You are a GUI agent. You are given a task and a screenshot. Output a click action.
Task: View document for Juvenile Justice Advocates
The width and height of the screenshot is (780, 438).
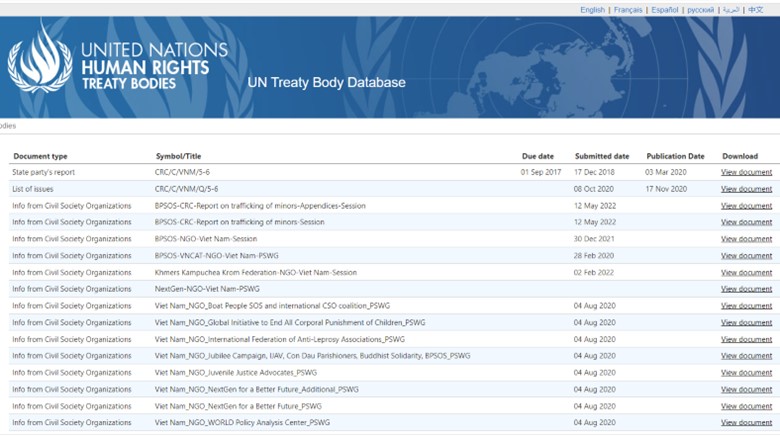[747, 373]
